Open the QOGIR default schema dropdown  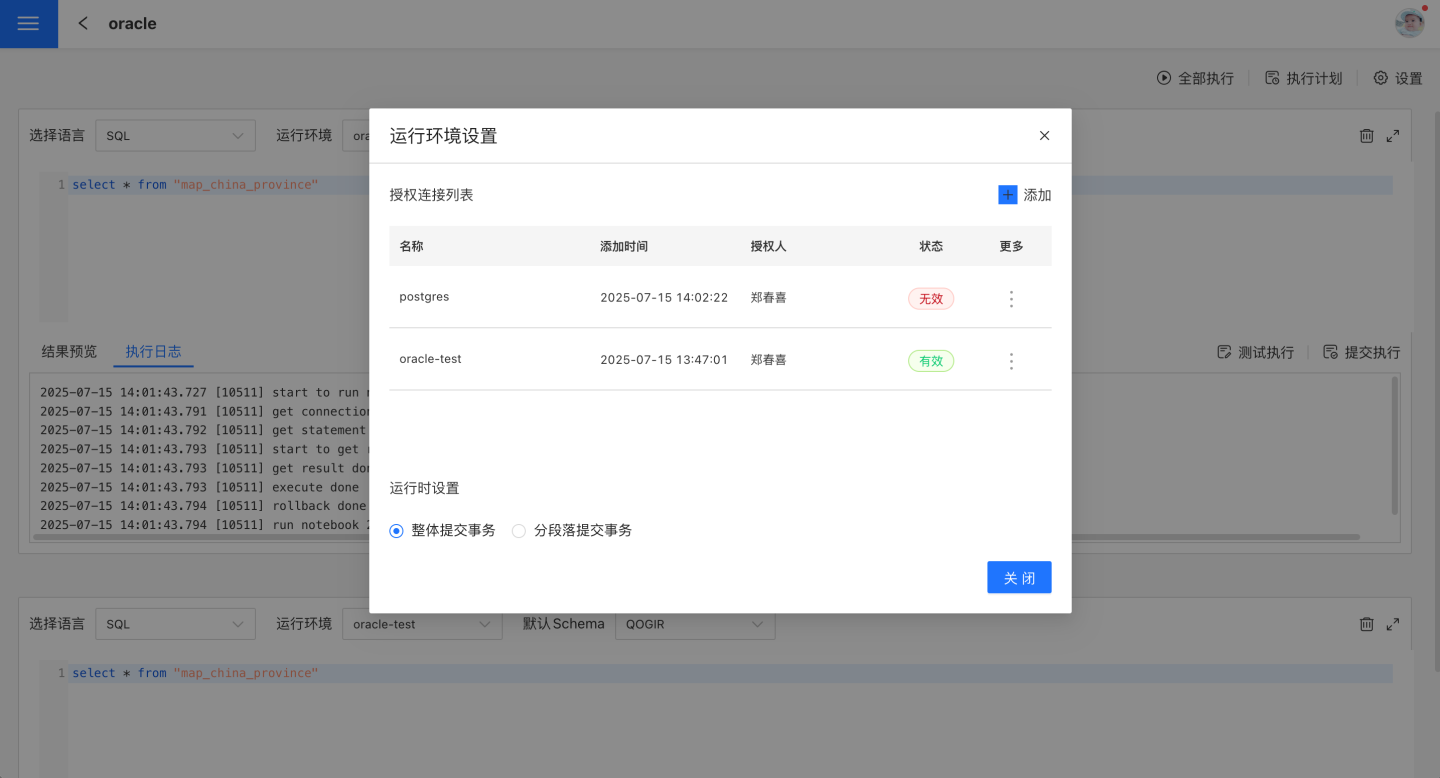[x=694, y=624]
